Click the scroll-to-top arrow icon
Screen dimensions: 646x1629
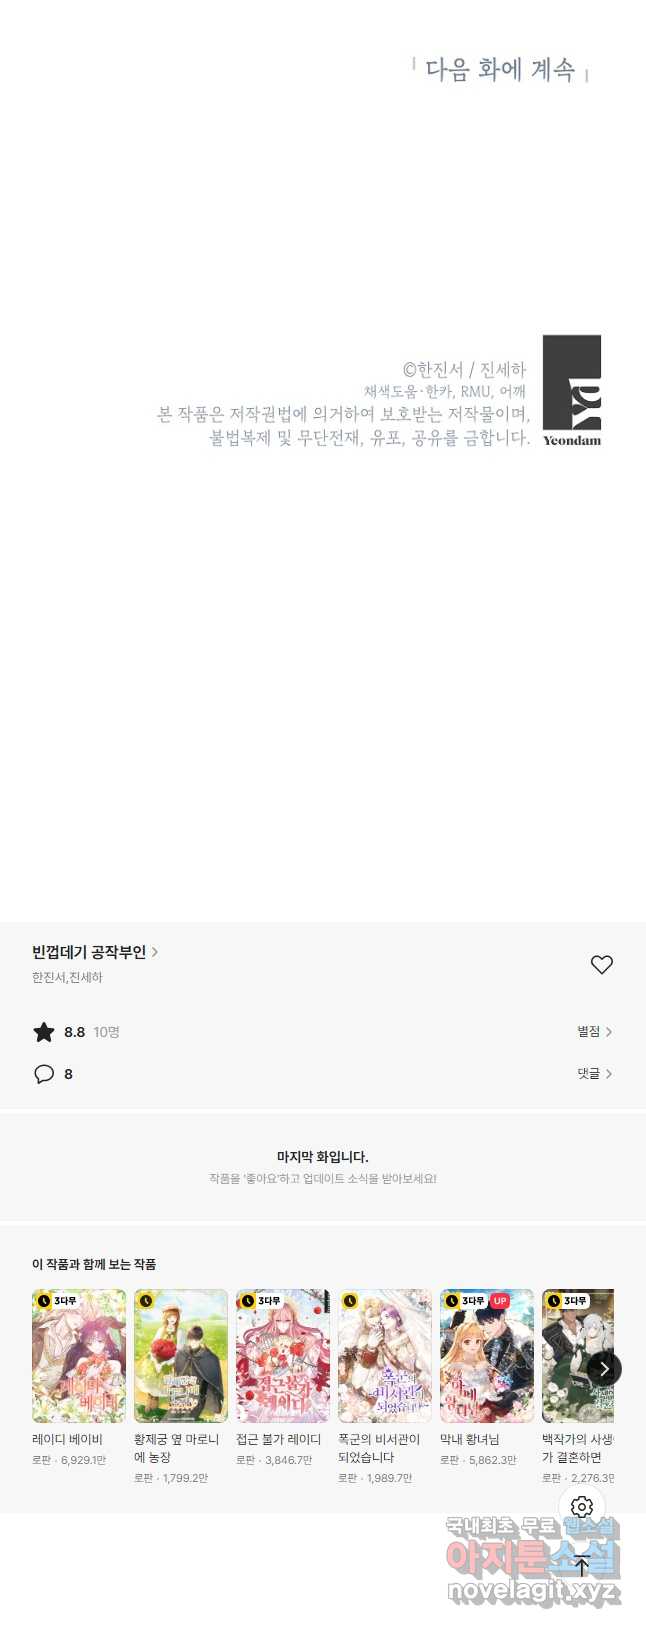[582, 1567]
